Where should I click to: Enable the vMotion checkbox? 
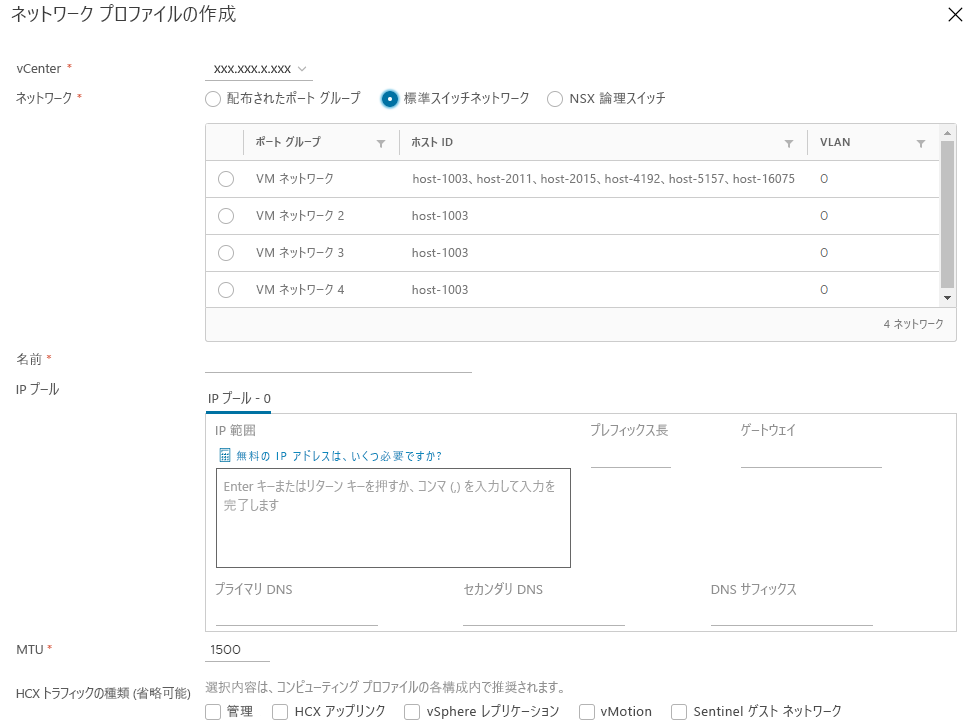point(587,712)
